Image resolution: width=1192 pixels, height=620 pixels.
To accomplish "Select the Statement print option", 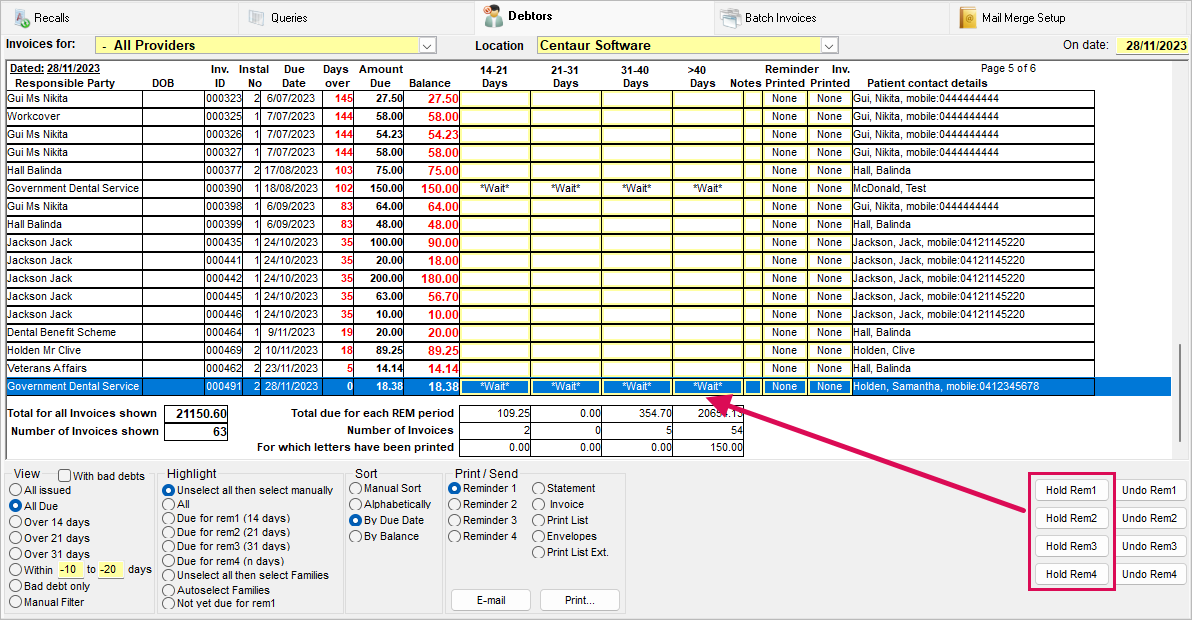I will coord(539,489).
